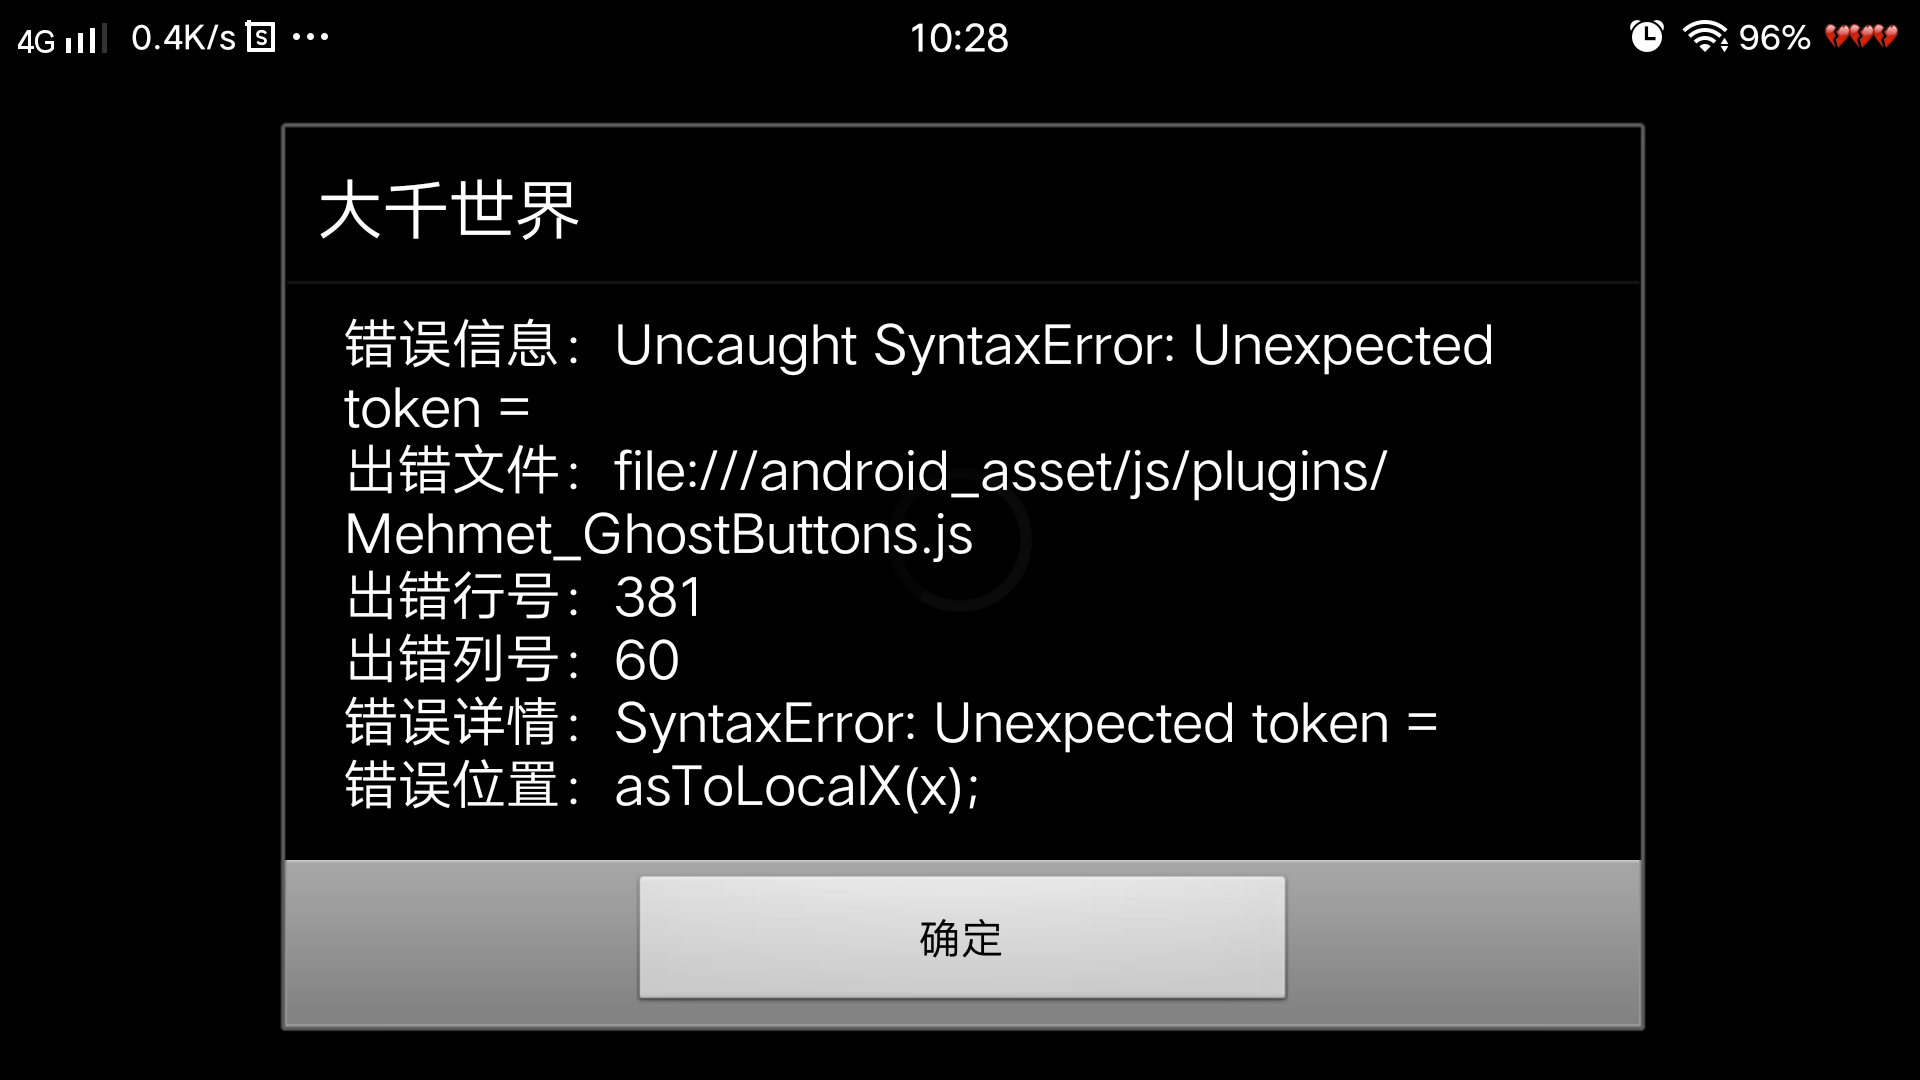Tap the Mehmet_GhostButtons.js file name

pos(658,534)
